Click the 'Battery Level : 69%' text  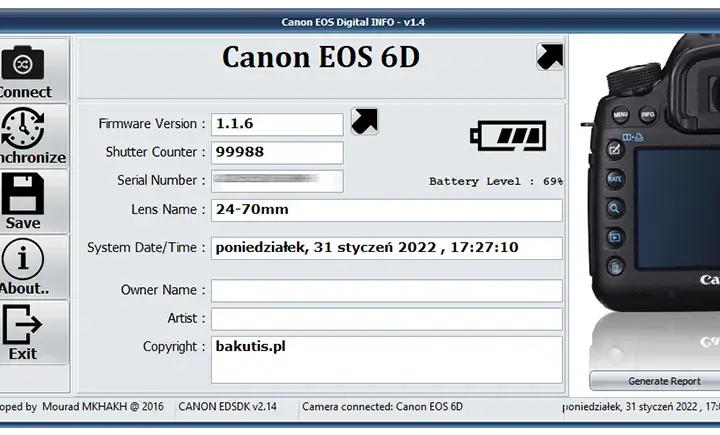(x=496, y=181)
